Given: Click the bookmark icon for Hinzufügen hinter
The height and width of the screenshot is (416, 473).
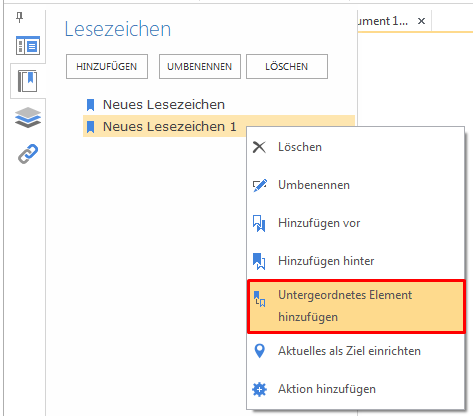Looking at the screenshot, I should click(x=259, y=261).
